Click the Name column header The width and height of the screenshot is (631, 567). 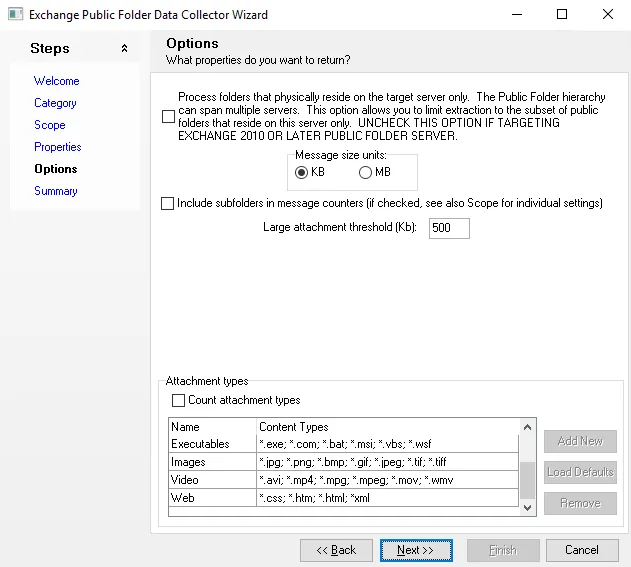(x=212, y=427)
